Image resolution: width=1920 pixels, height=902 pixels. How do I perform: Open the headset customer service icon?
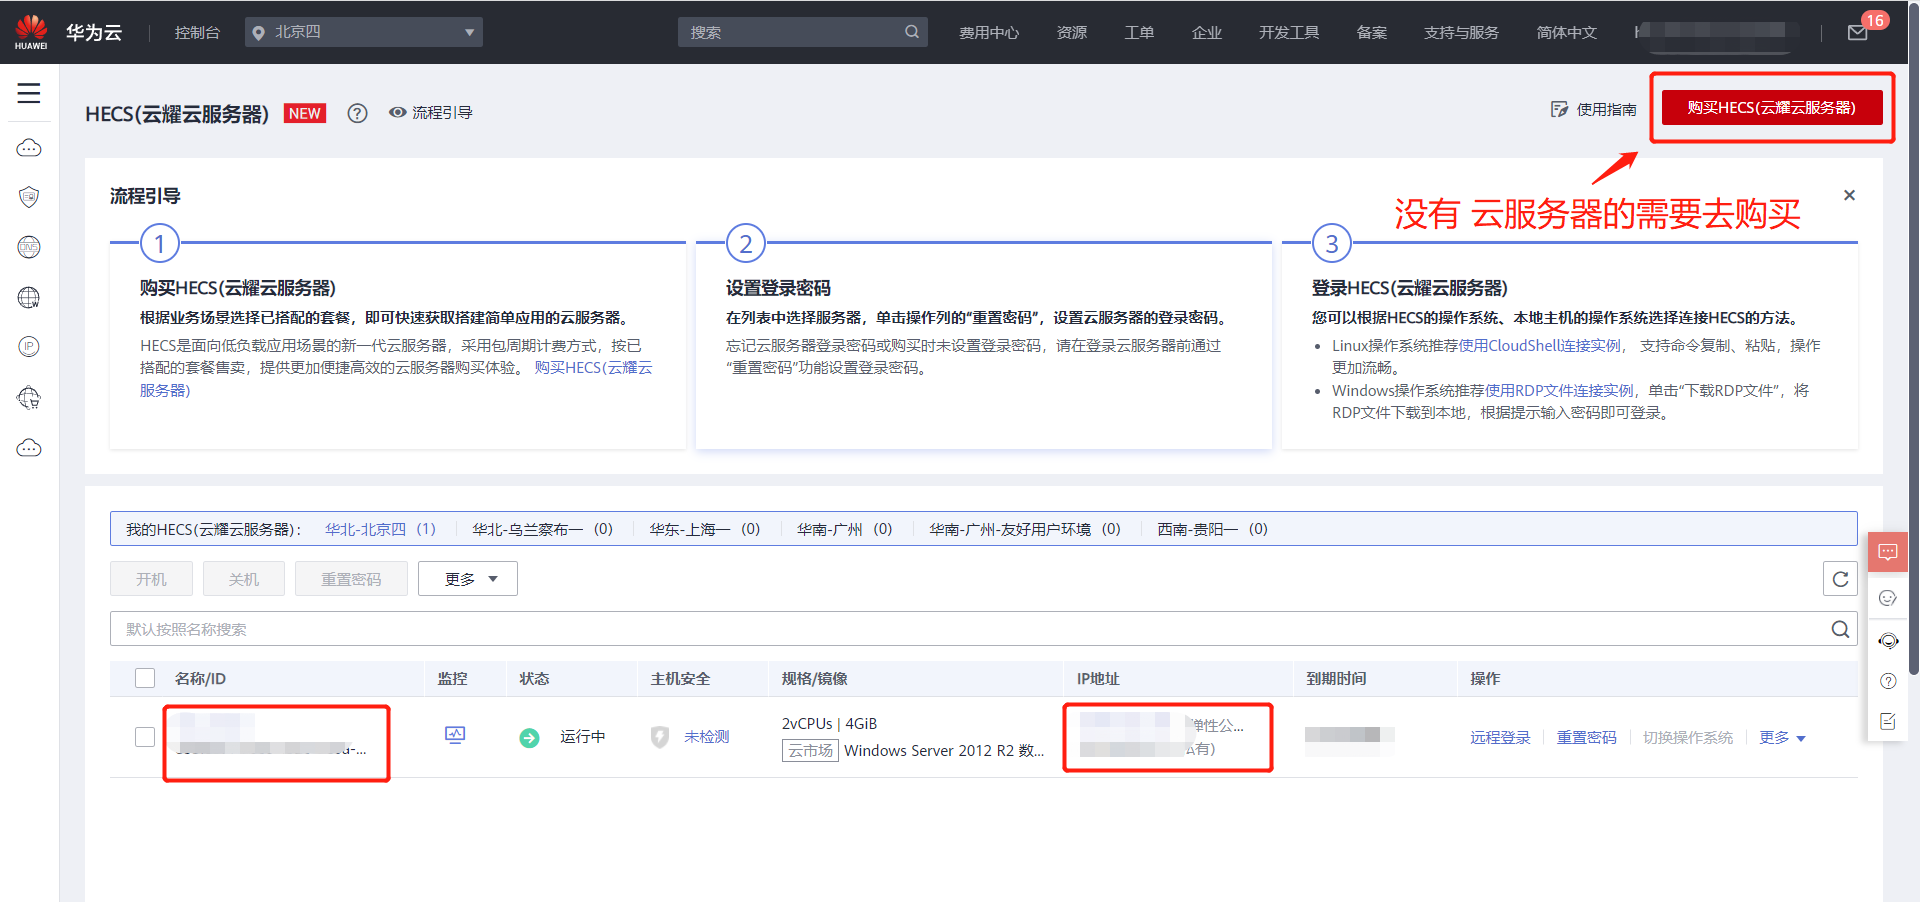(x=1888, y=641)
